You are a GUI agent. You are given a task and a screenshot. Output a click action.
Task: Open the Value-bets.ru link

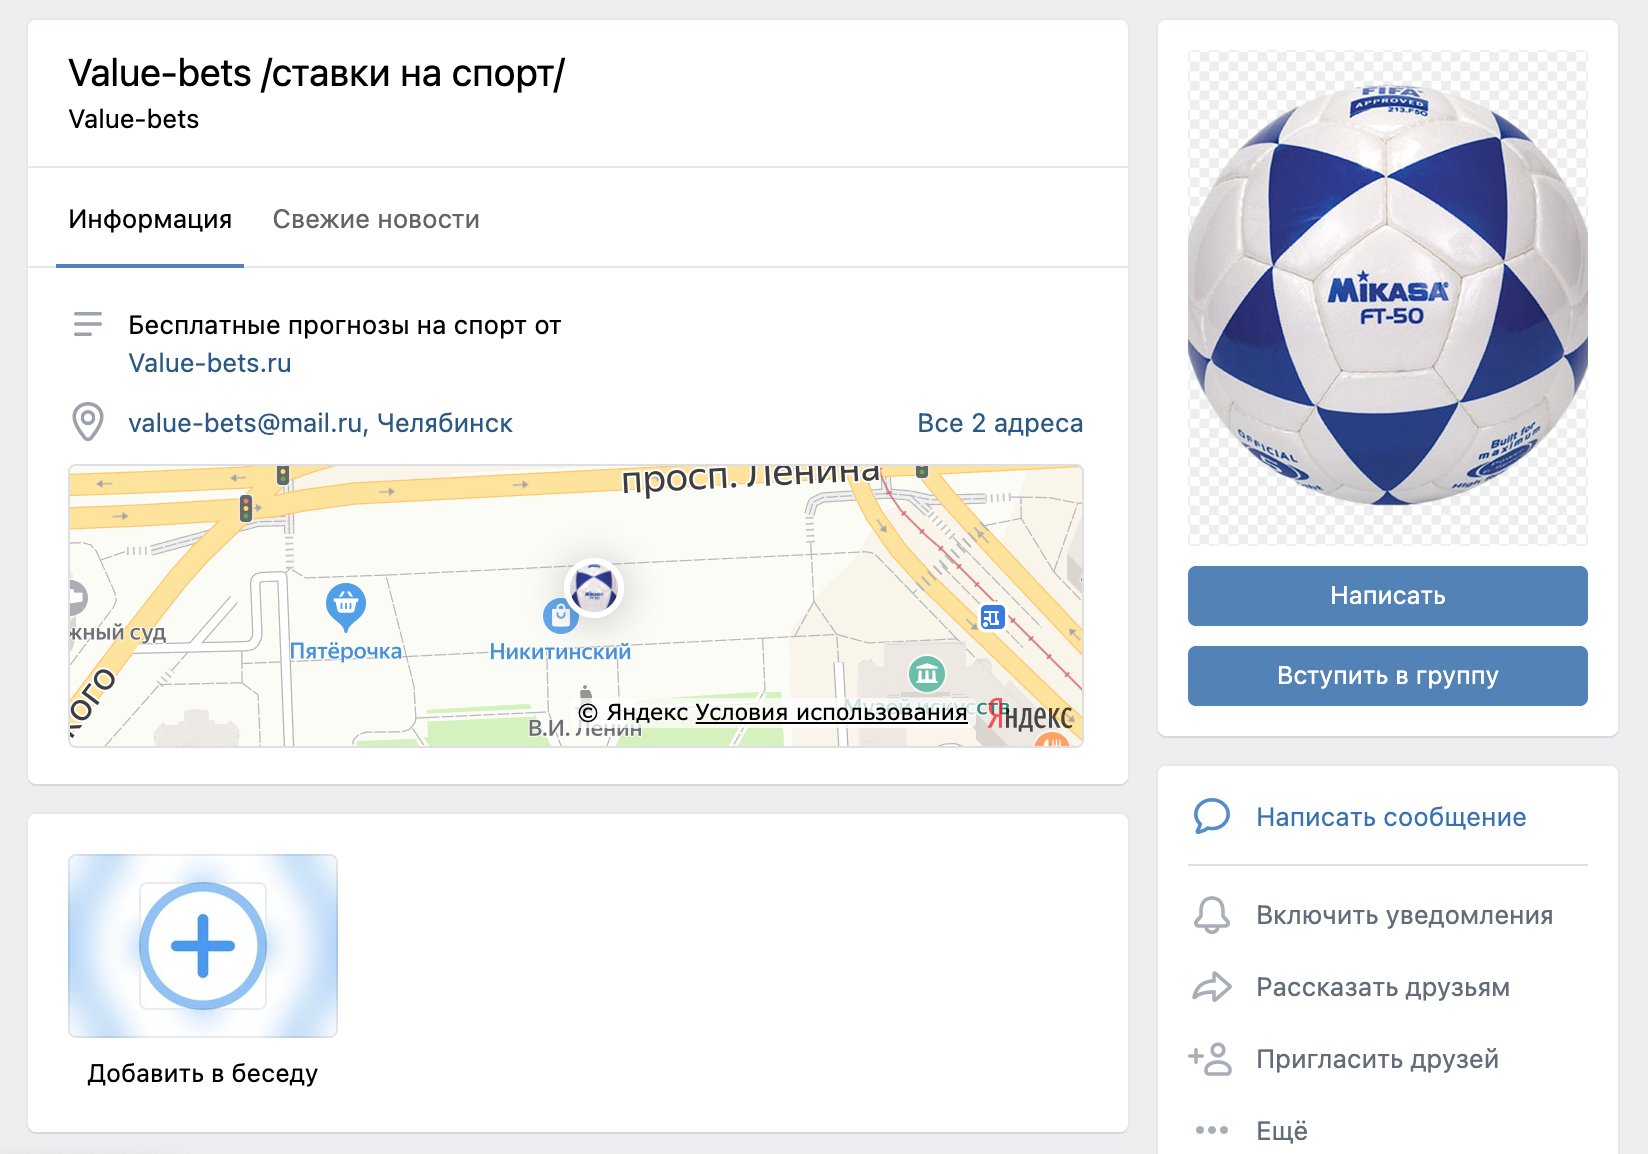210,363
